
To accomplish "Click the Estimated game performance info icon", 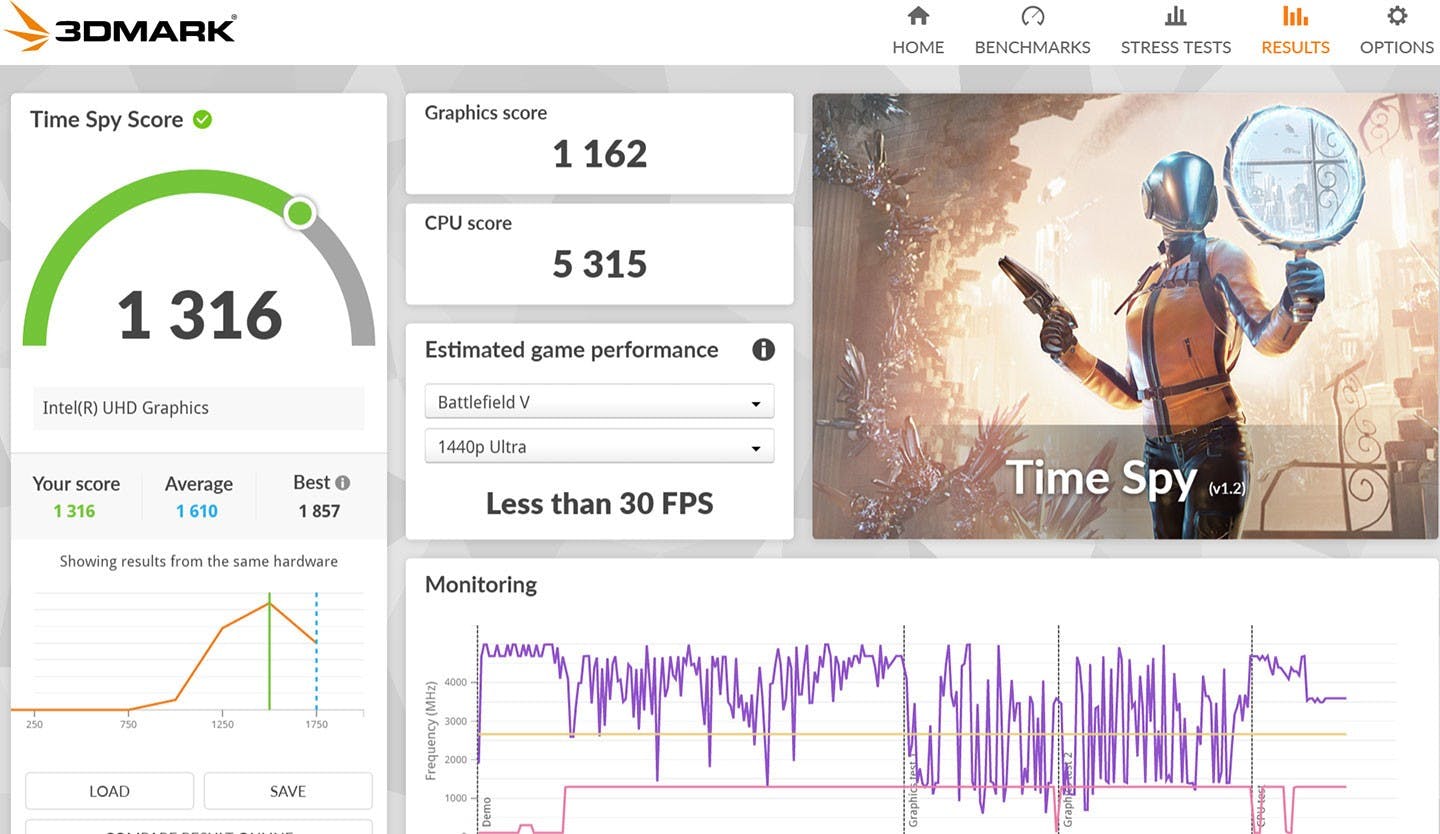I will (763, 350).
